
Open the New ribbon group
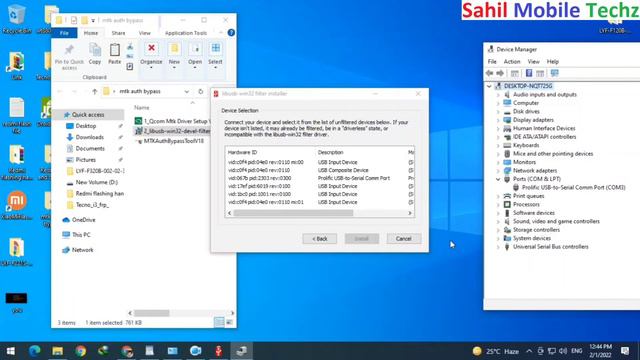pyautogui.click(x=174, y=55)
